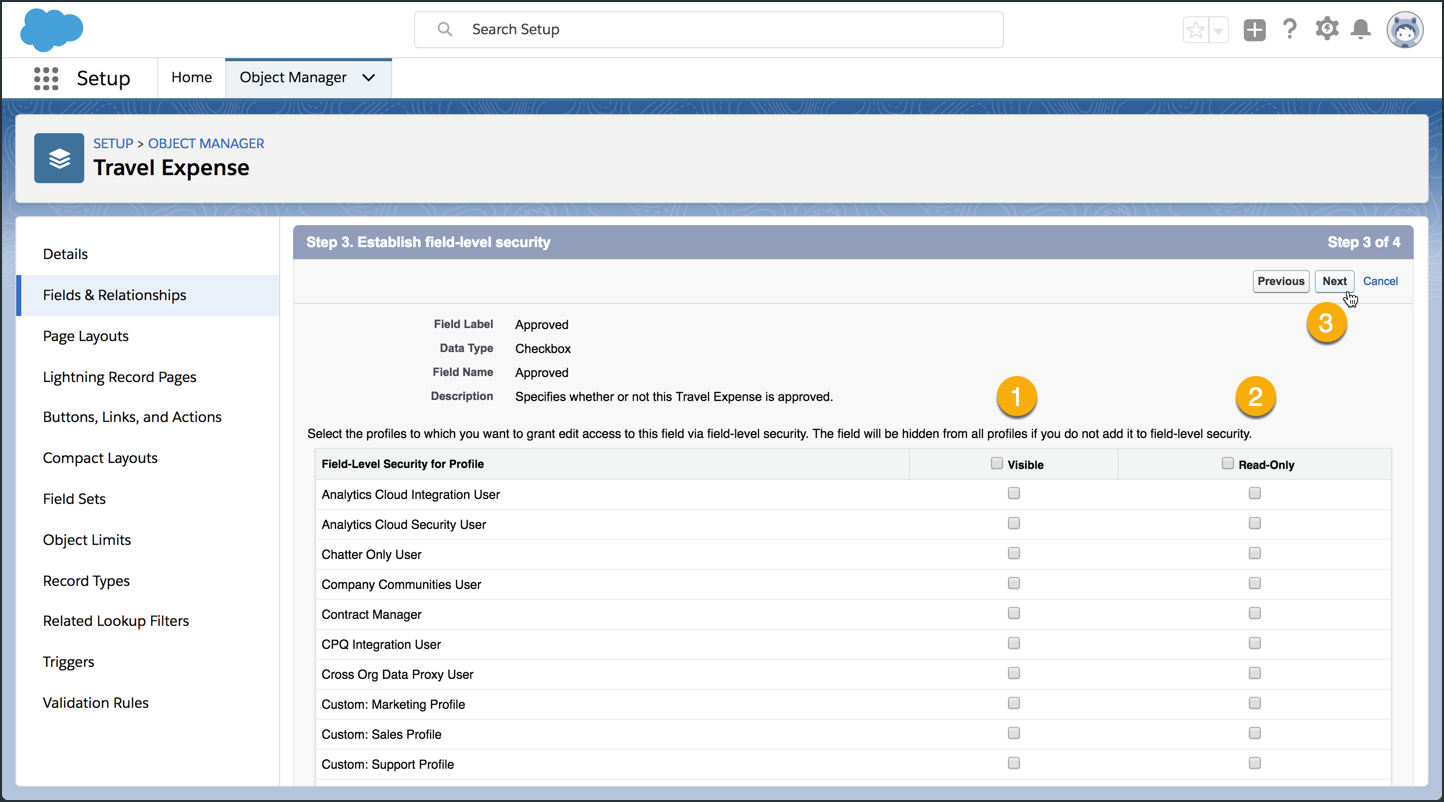Check Read-Only for Custom: Support Profile
This screenshot has width=1444, height=802.
tap(1255, 763)
